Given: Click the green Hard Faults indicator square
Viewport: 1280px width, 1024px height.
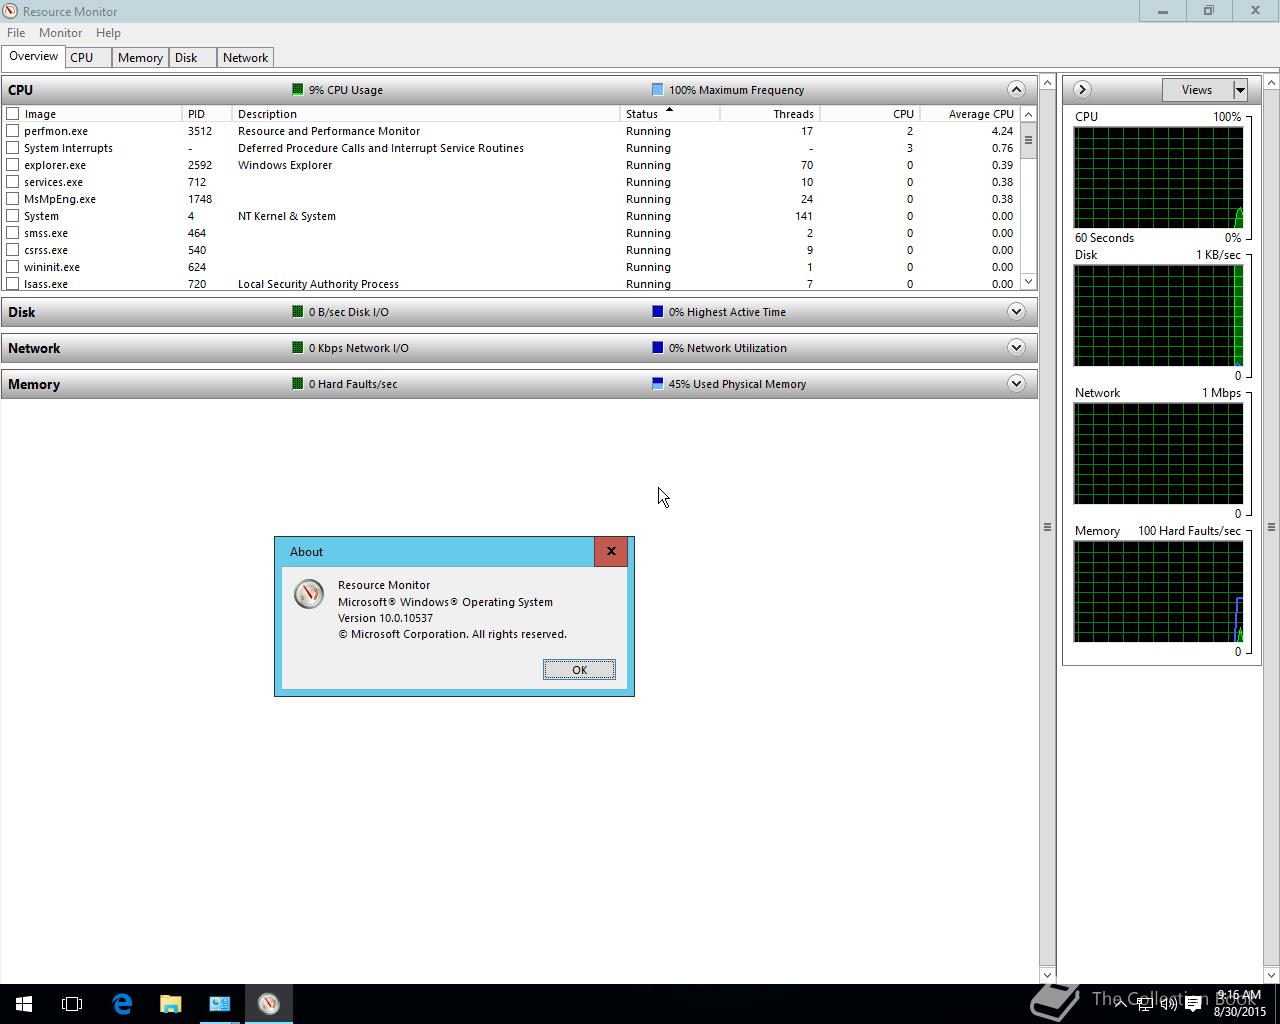Looking at the screenshot, I should coord(297,384).
